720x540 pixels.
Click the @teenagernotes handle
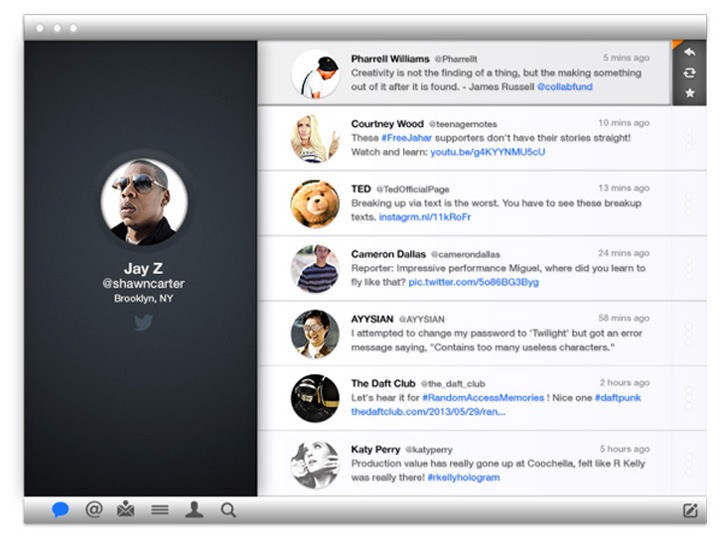pyautogui.click(x=463, y=124)
